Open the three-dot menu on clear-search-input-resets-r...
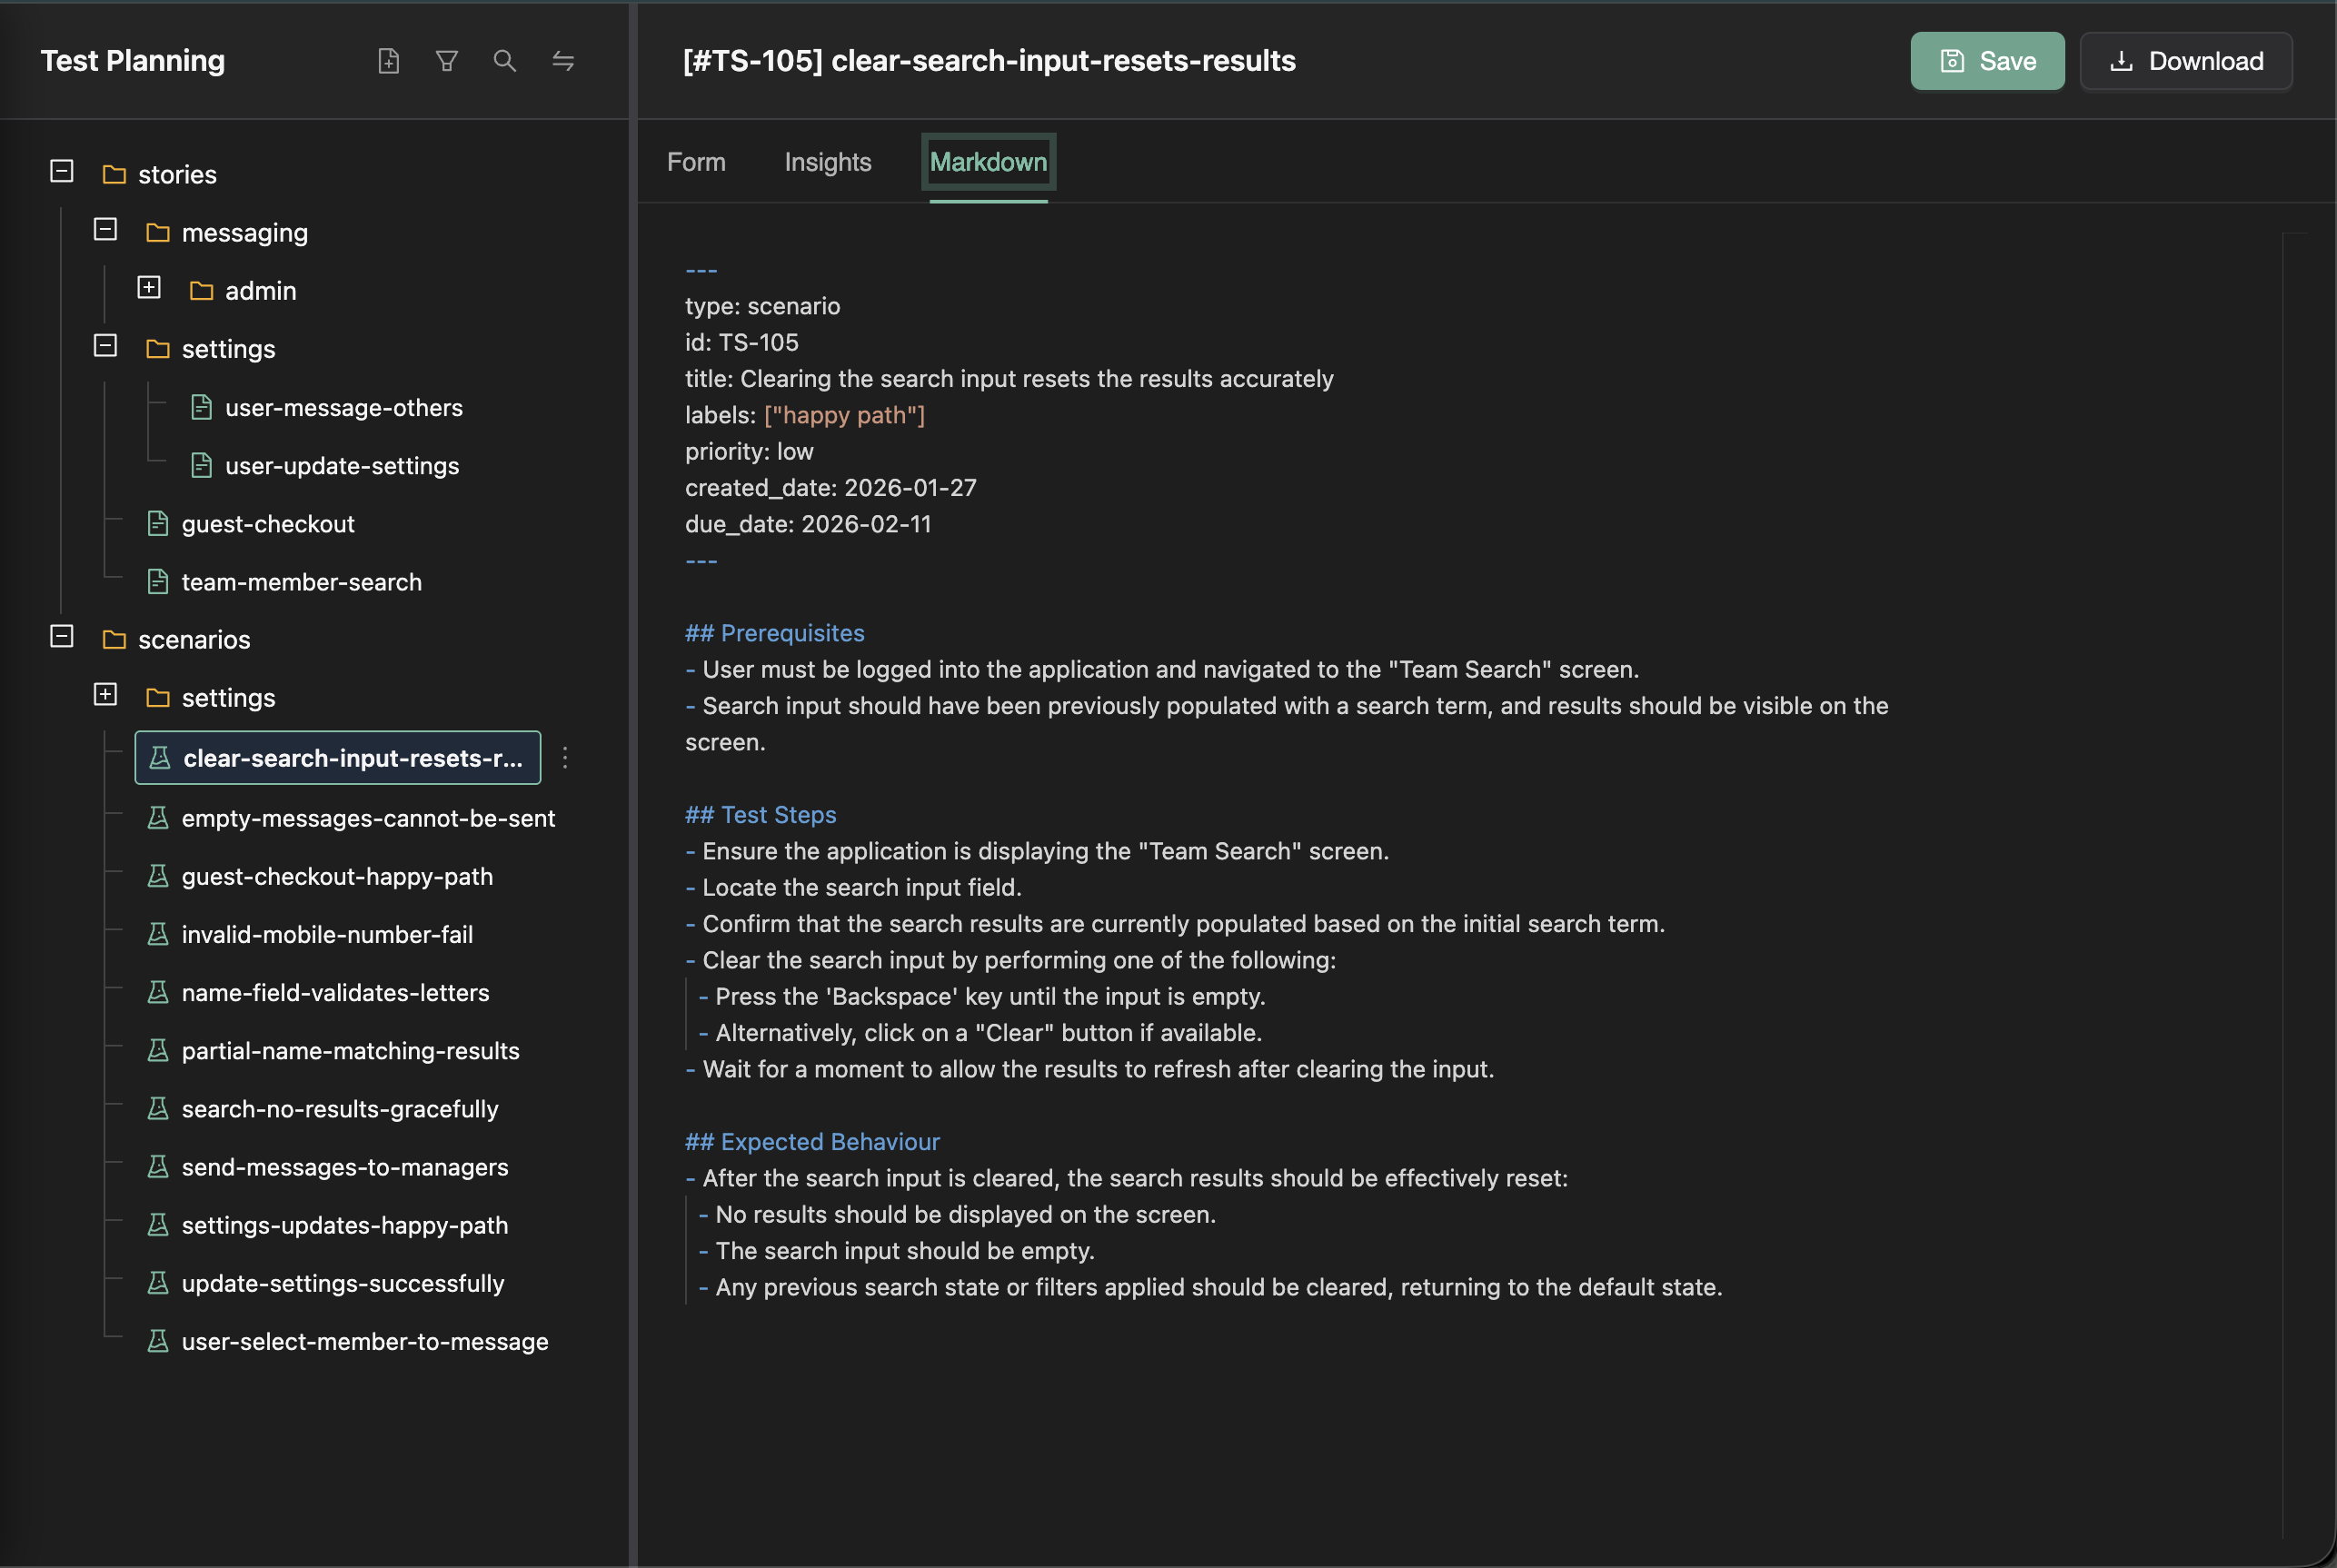The image size is (2337, 1568). [565, 758]
